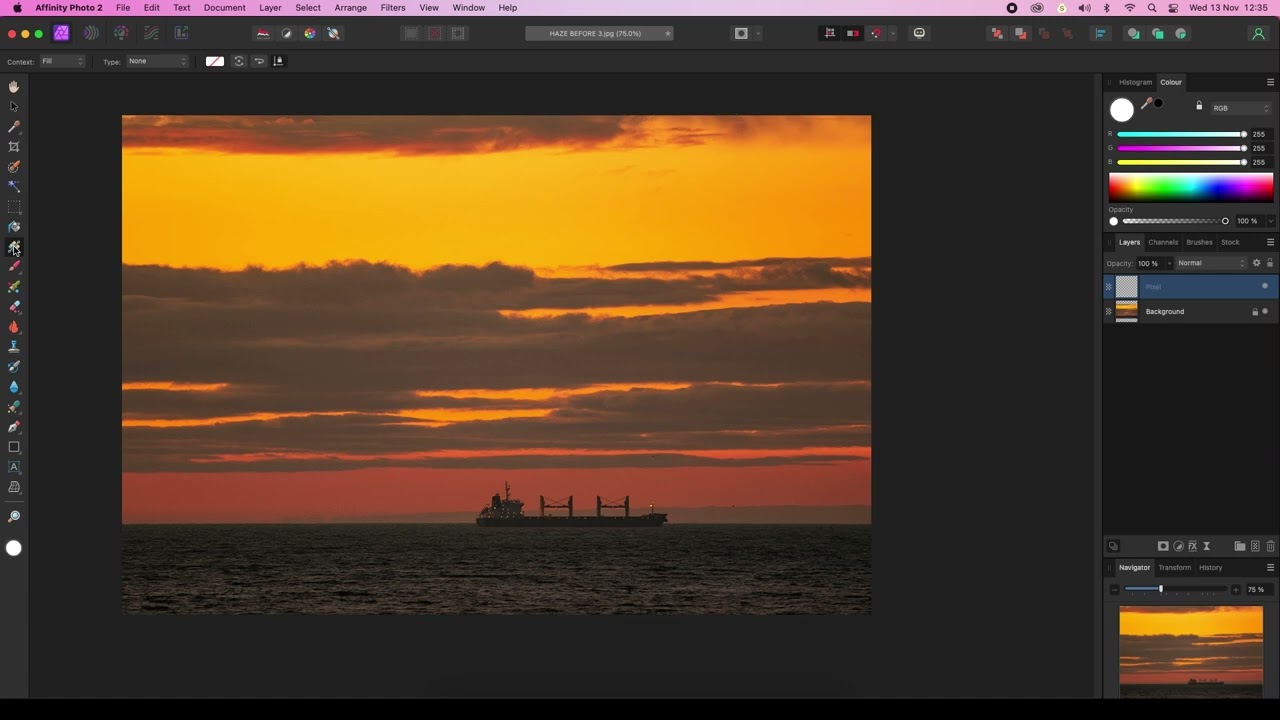The width and height of the screenshot is (1280, 720).
Task: Open Layer Effects (fx) button
Action: 1192,546
